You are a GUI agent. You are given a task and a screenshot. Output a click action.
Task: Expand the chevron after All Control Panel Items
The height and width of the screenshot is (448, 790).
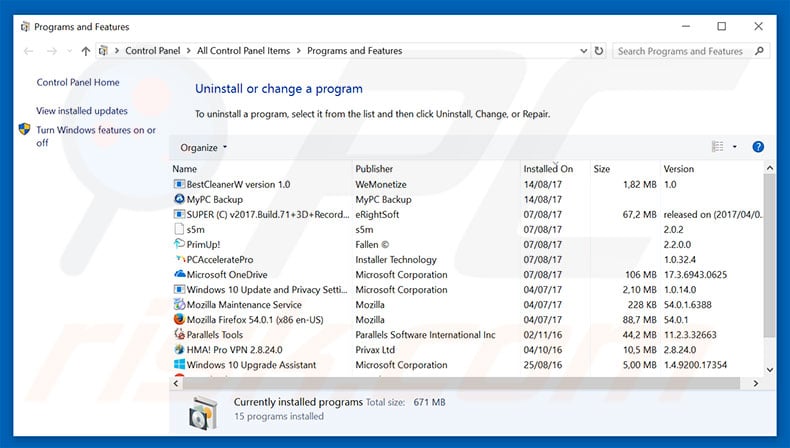tap(299, 51)
